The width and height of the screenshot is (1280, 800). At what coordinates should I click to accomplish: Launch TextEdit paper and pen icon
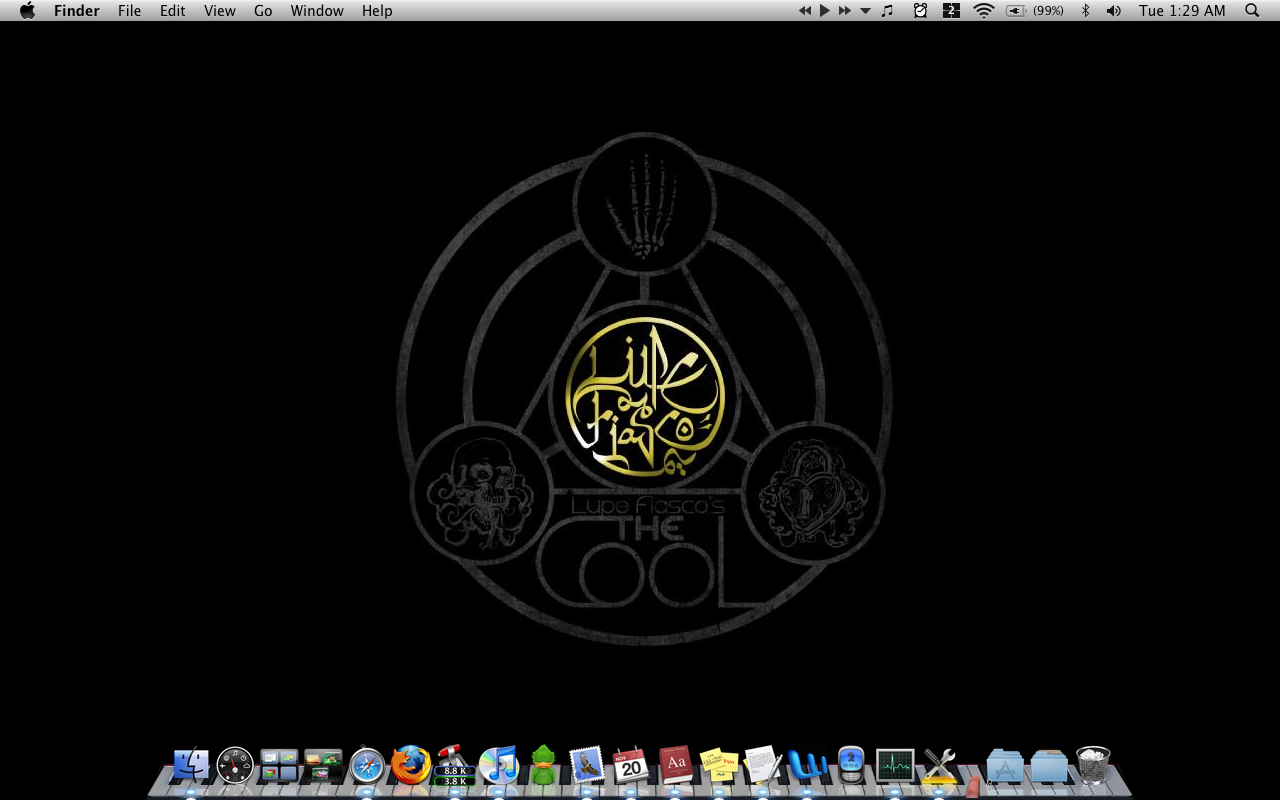[763, 766]
